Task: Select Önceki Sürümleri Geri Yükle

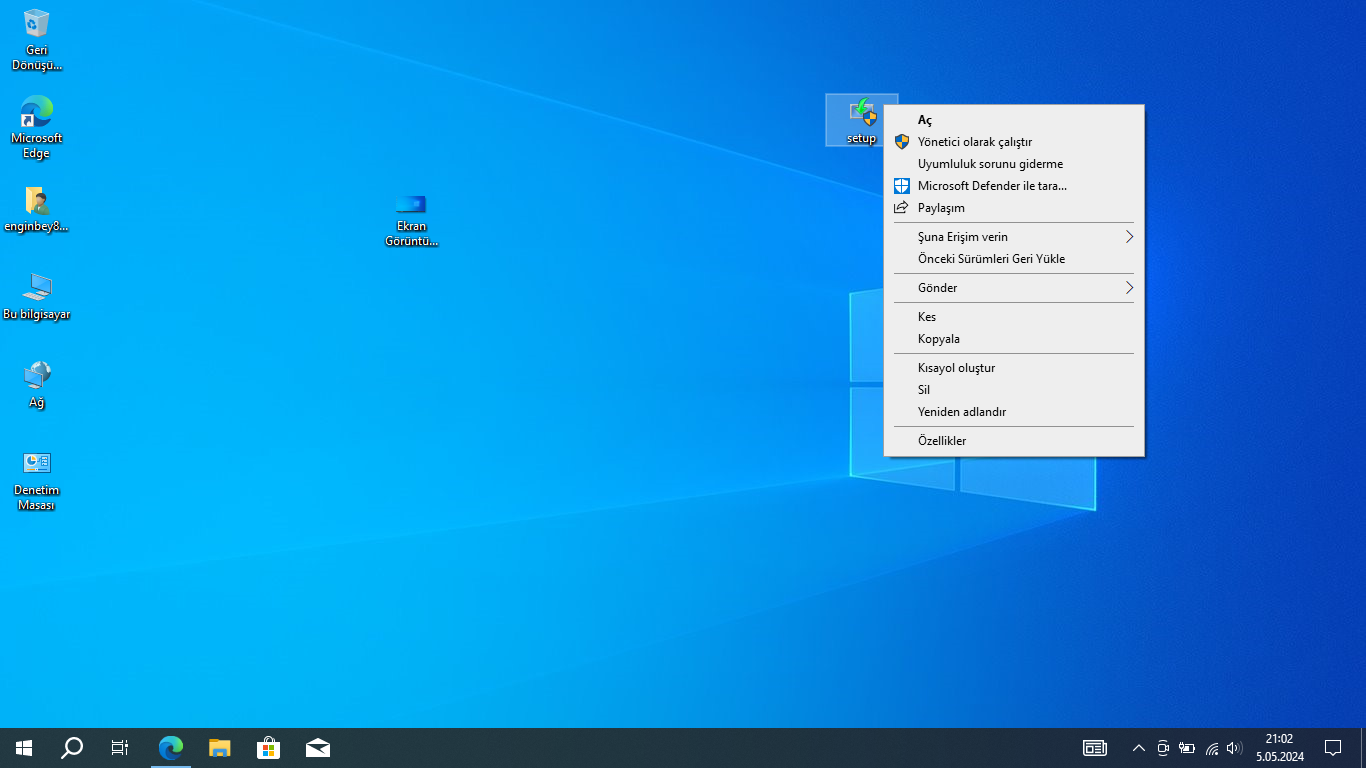Action: tap(1014, 259)
